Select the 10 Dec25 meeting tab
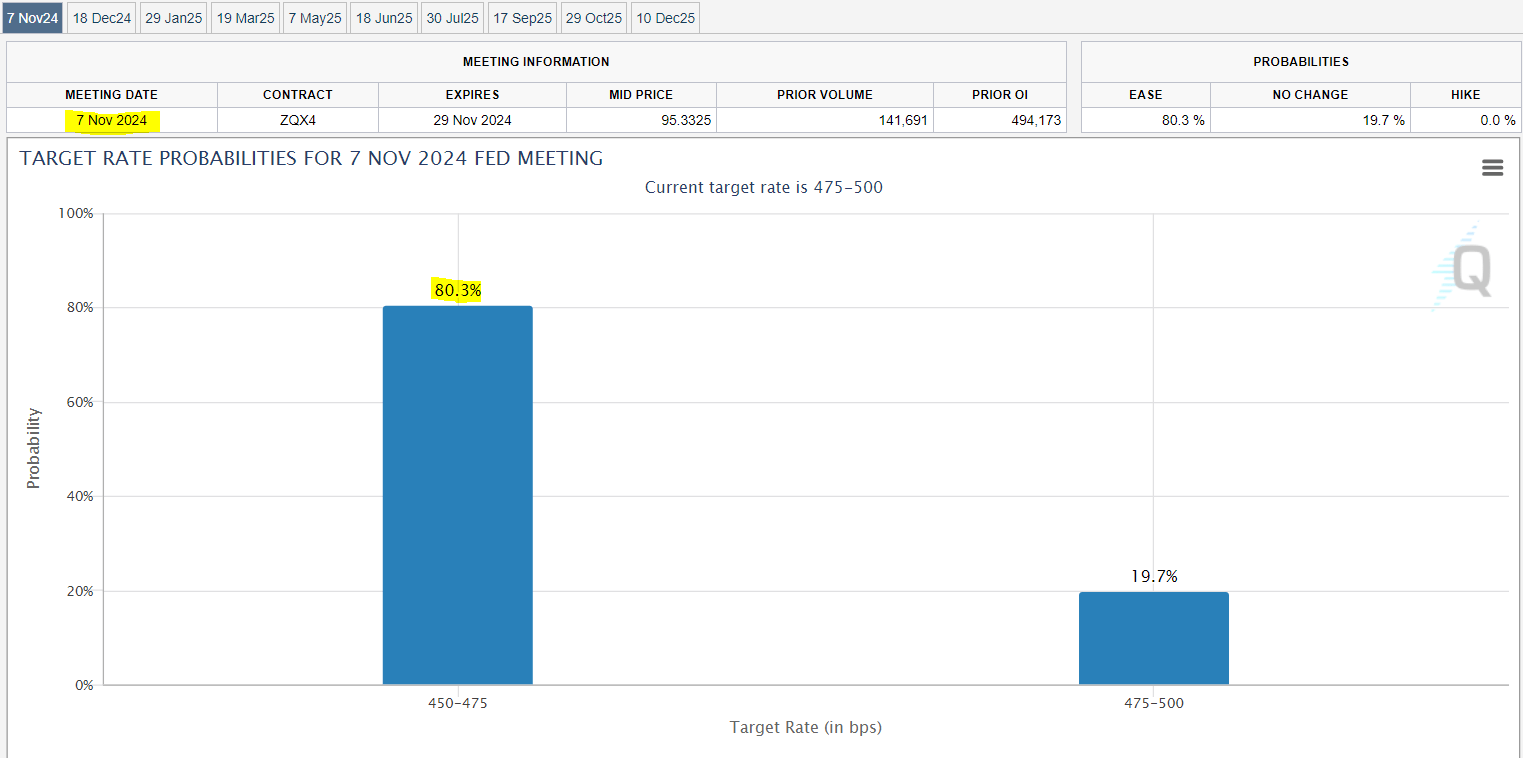 coord(664,17)
